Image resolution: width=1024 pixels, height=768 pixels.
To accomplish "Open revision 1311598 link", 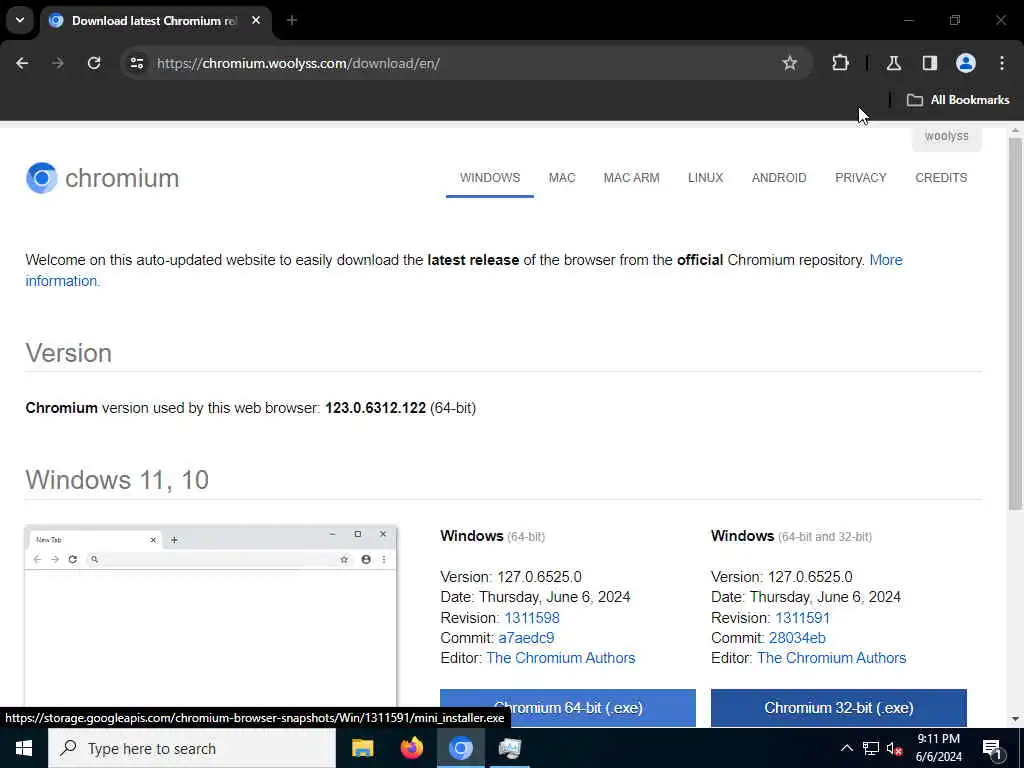I will [532, 618].
